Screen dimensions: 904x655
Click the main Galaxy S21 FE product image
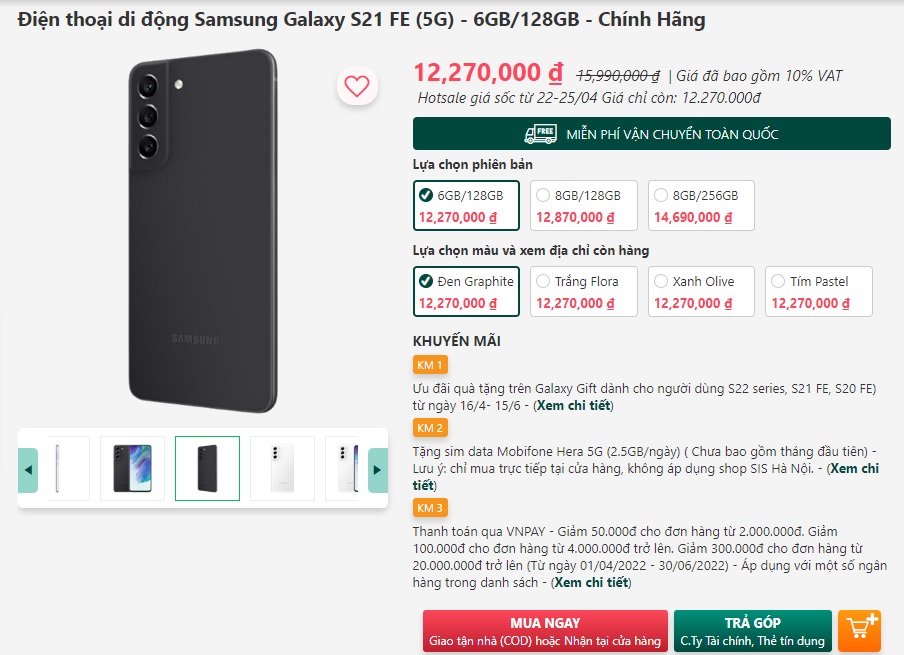(203, 230)
